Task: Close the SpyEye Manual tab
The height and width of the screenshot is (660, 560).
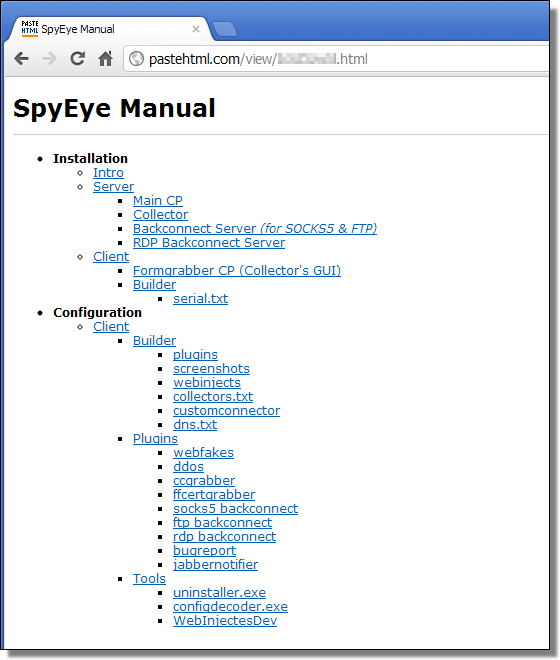Action: click(196, 29)
